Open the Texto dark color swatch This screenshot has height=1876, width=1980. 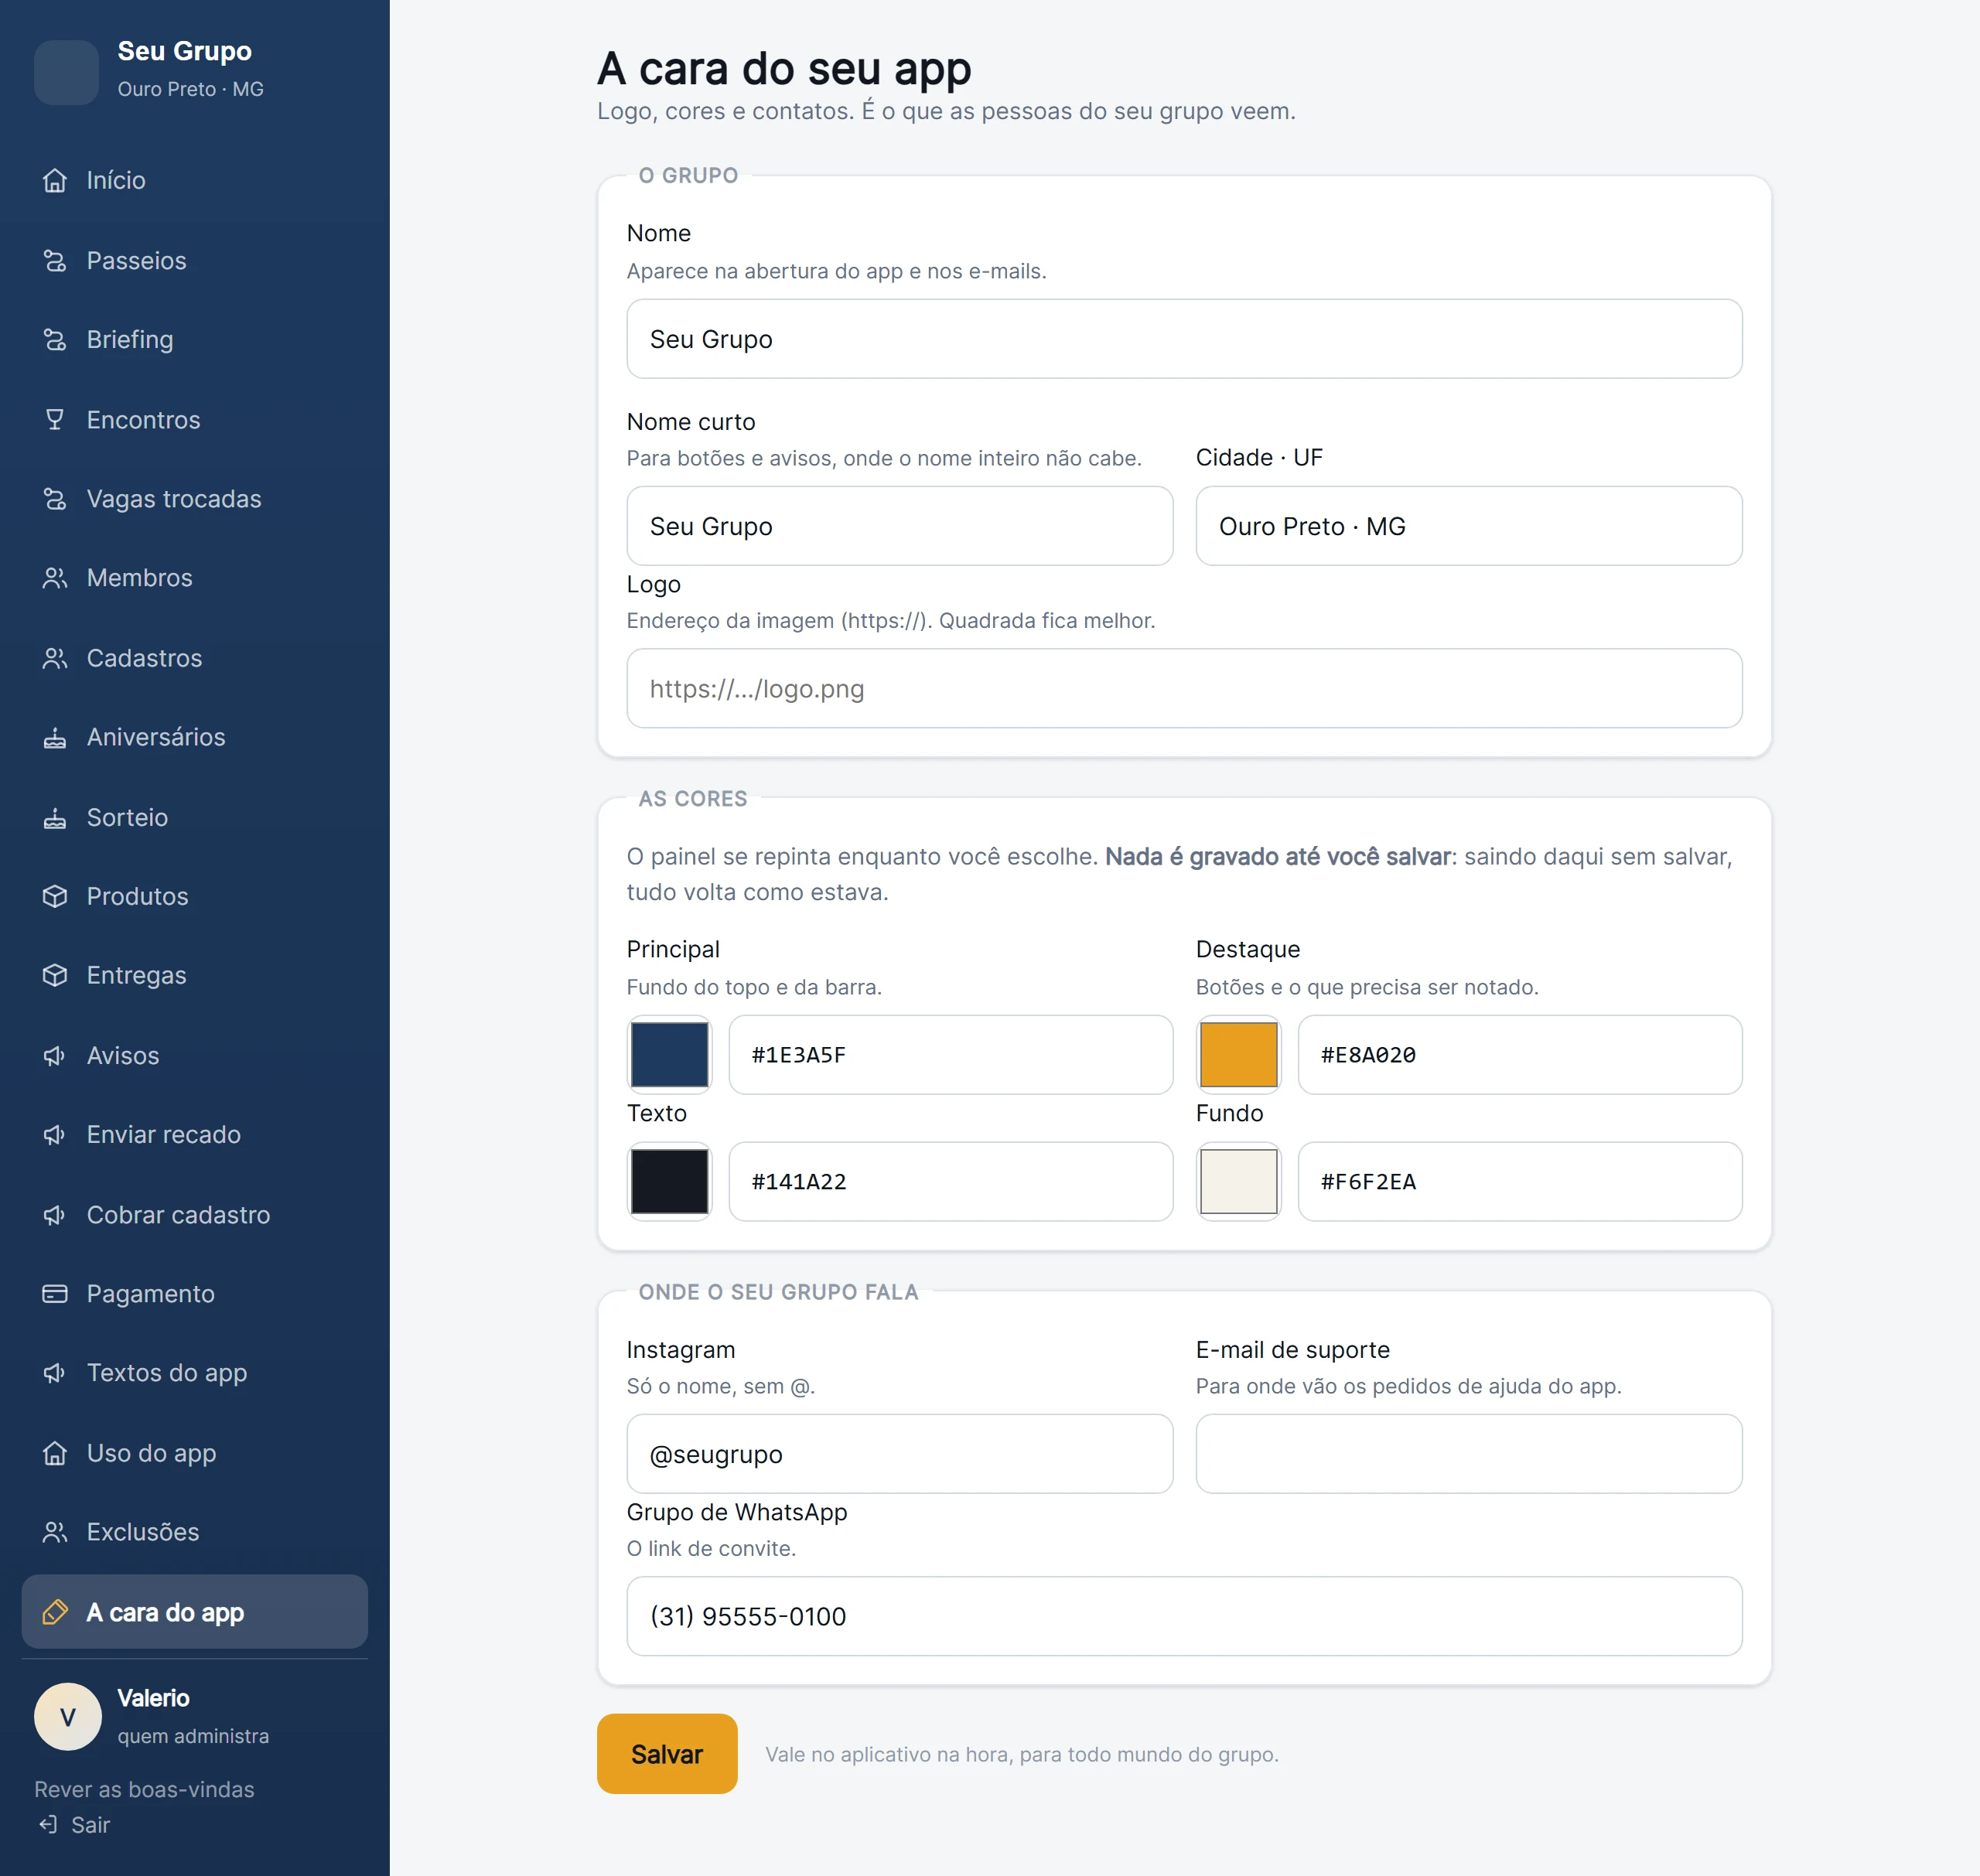(669, 1182)
